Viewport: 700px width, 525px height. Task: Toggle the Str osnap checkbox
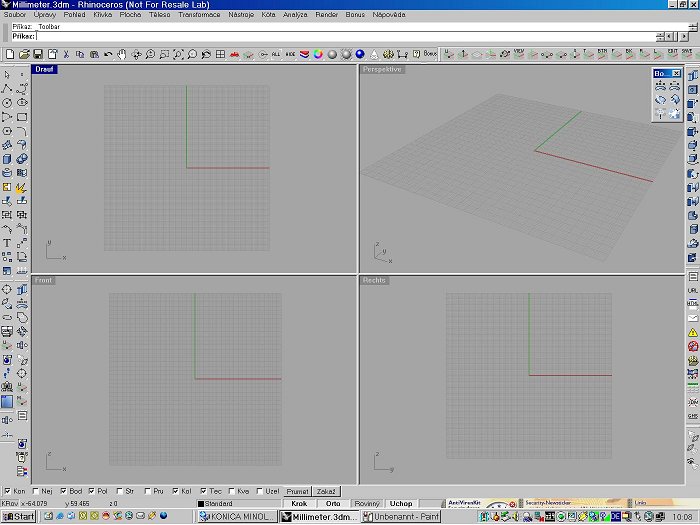tap(119, 491)
